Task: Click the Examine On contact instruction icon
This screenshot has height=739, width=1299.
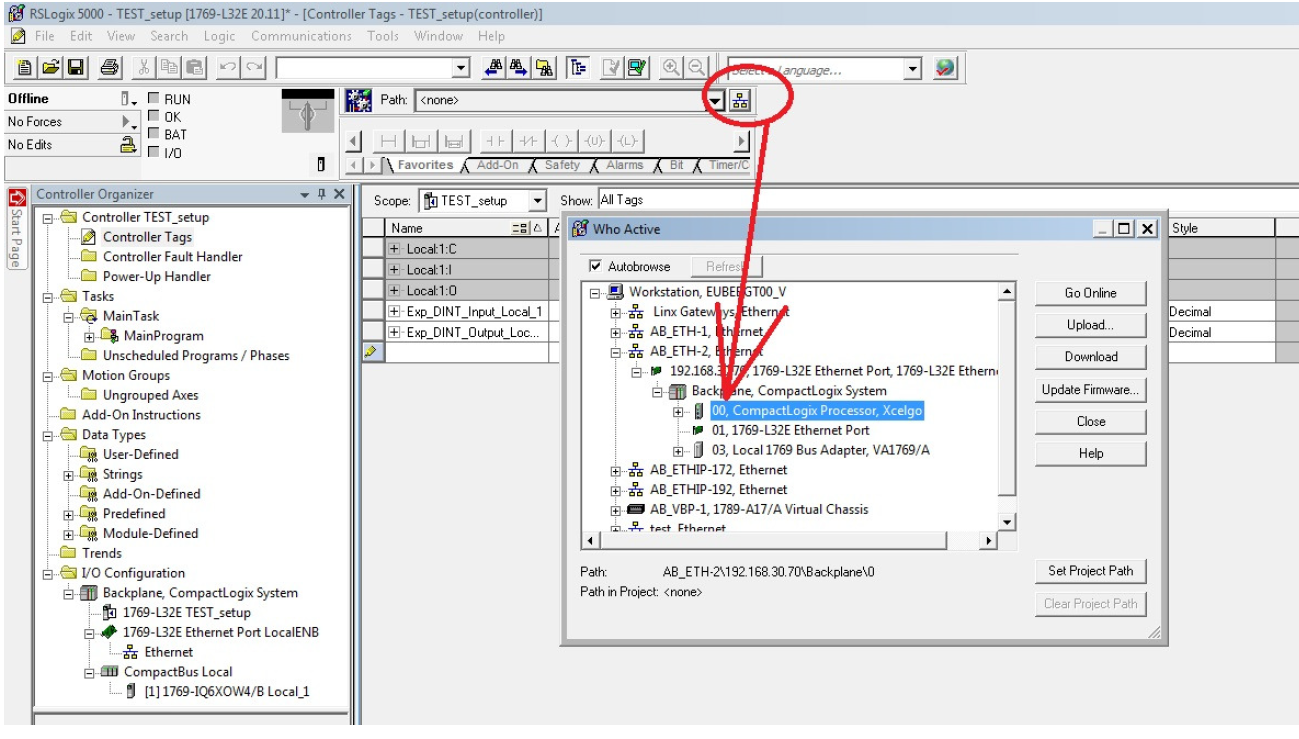Action: click(x=494, y=141)
